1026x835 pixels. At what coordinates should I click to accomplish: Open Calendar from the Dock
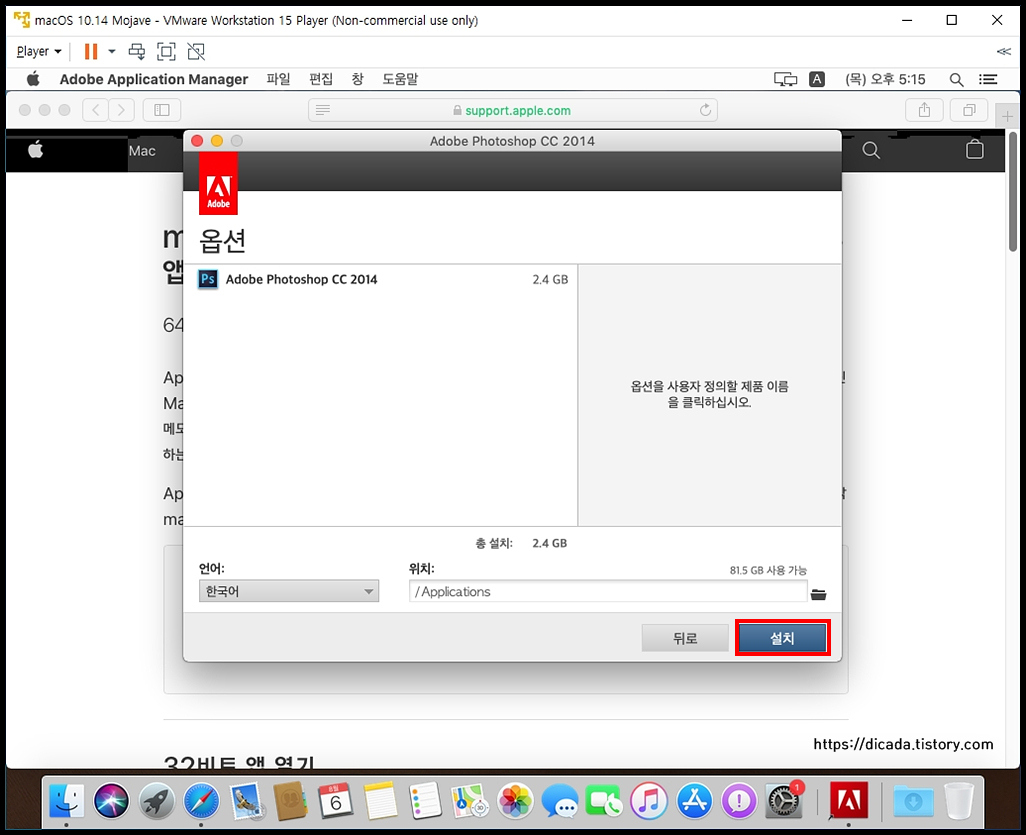pyautogui.click(x=336, y=800)
